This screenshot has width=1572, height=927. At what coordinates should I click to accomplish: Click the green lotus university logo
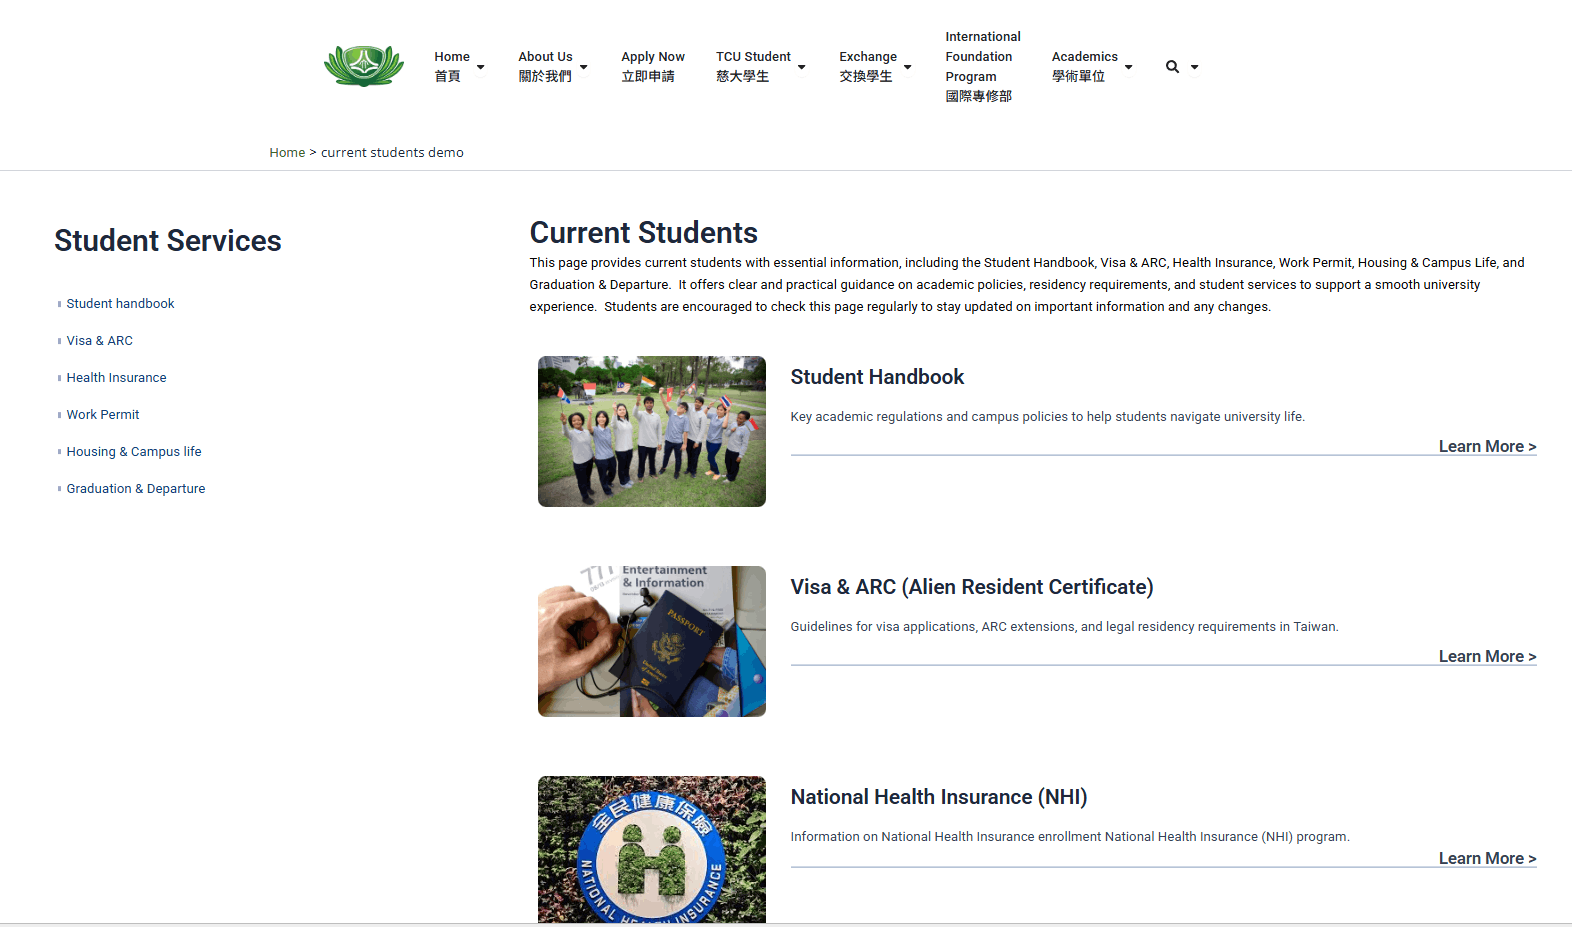(364, 66)
